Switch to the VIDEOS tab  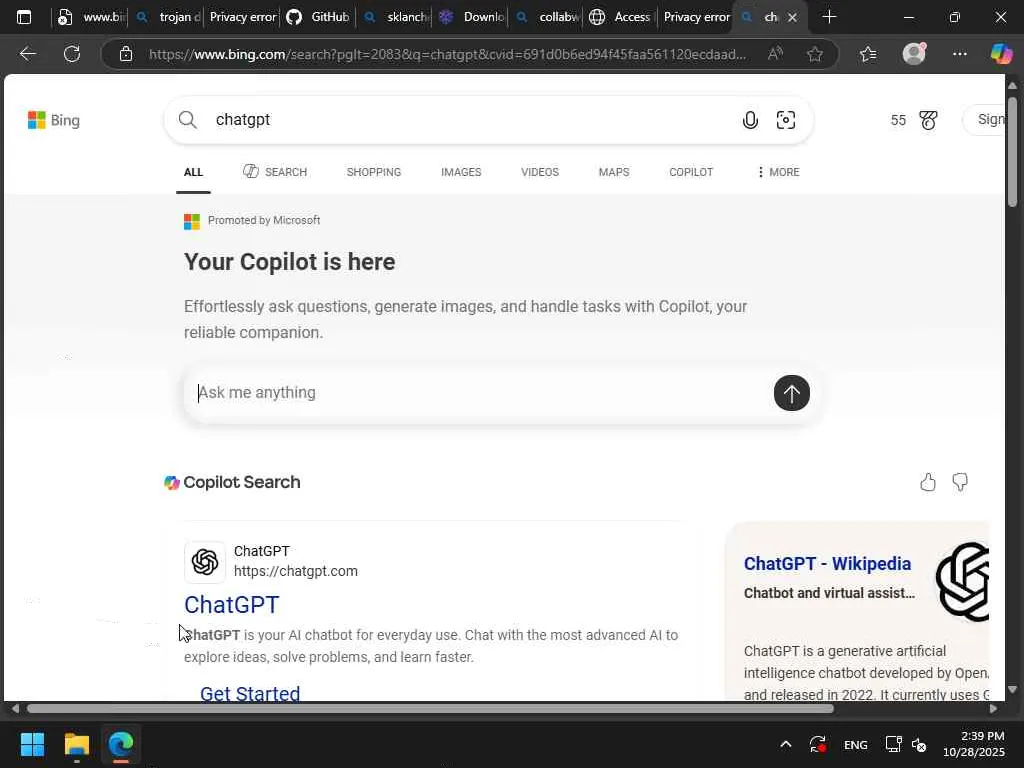540,172
